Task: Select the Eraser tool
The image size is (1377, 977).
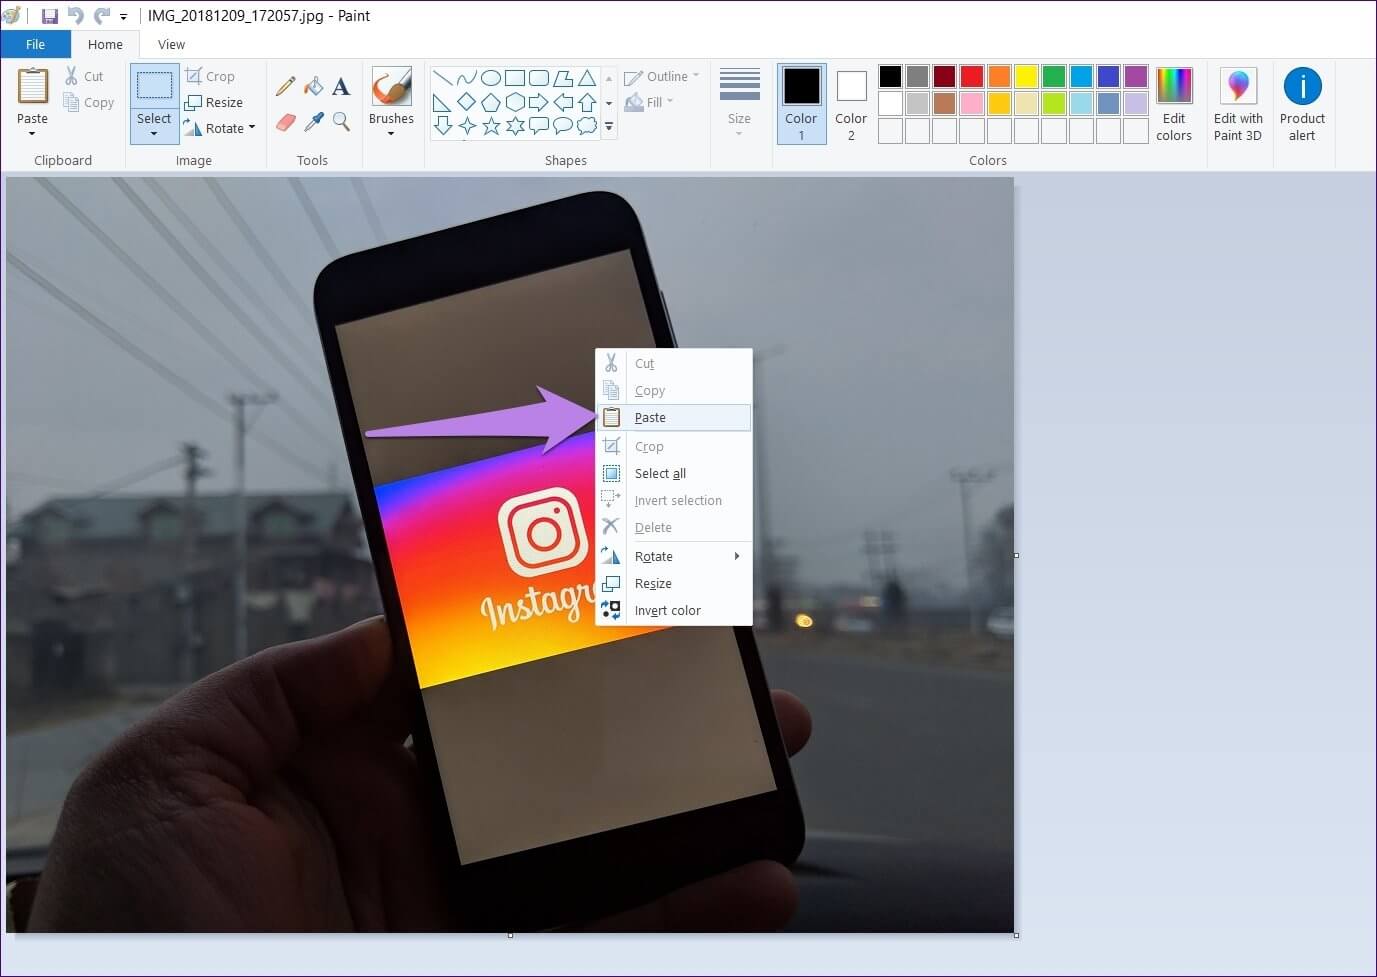Action: click(286, 122)
